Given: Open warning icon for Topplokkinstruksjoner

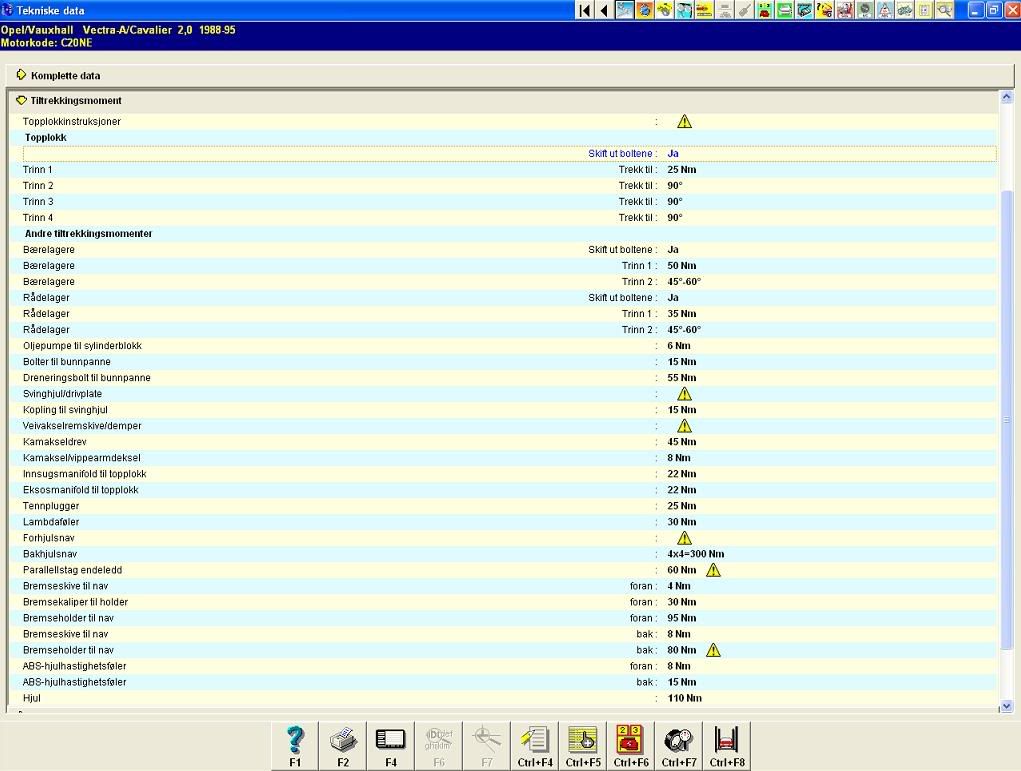Looking at the screenshot, I should [684, 122].
